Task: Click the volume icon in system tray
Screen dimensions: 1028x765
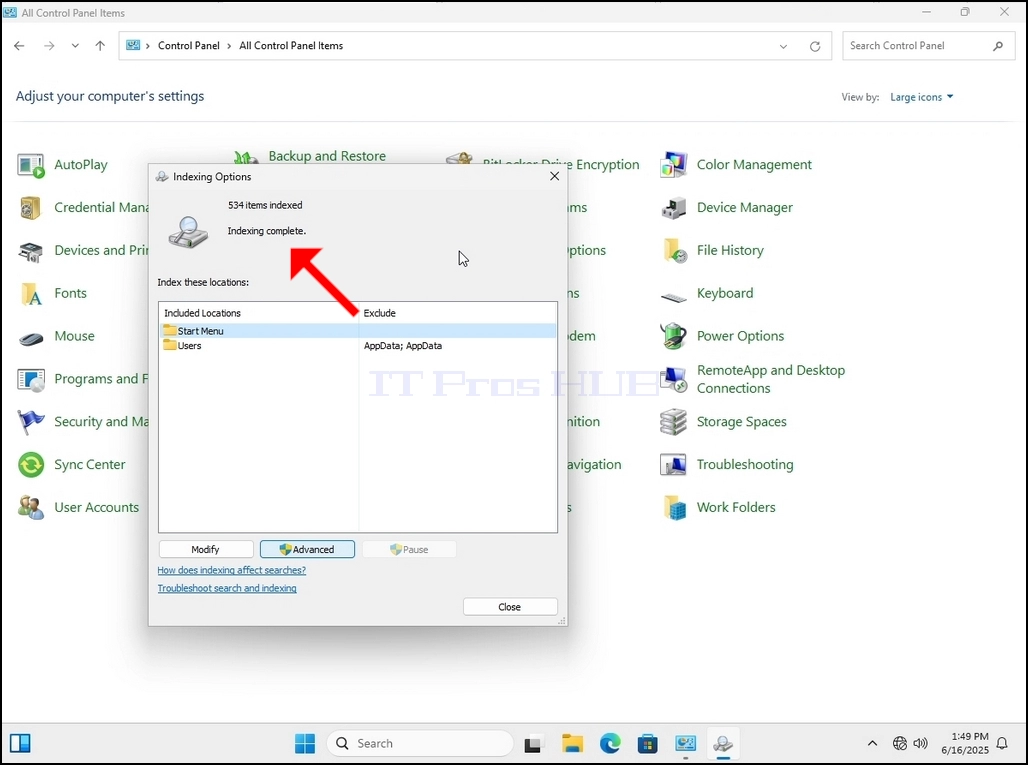Action: [x=920, y=743]
